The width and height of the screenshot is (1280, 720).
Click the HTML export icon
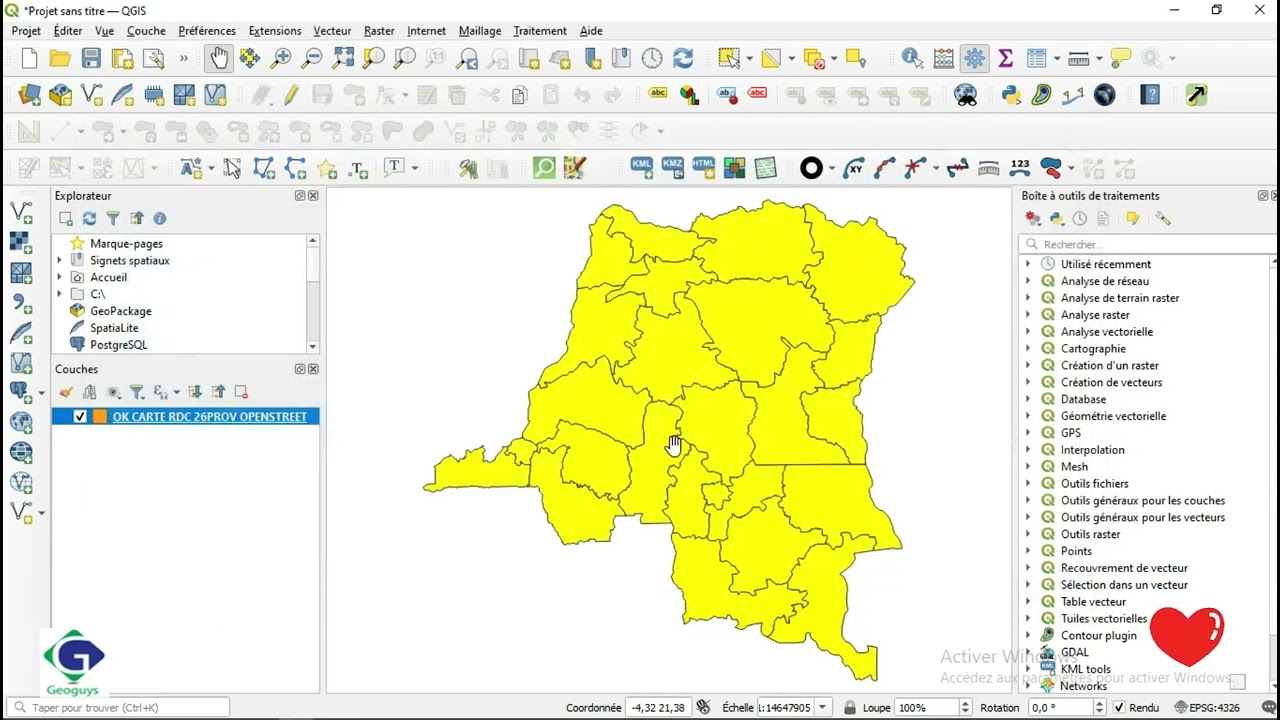pos(704,167)
